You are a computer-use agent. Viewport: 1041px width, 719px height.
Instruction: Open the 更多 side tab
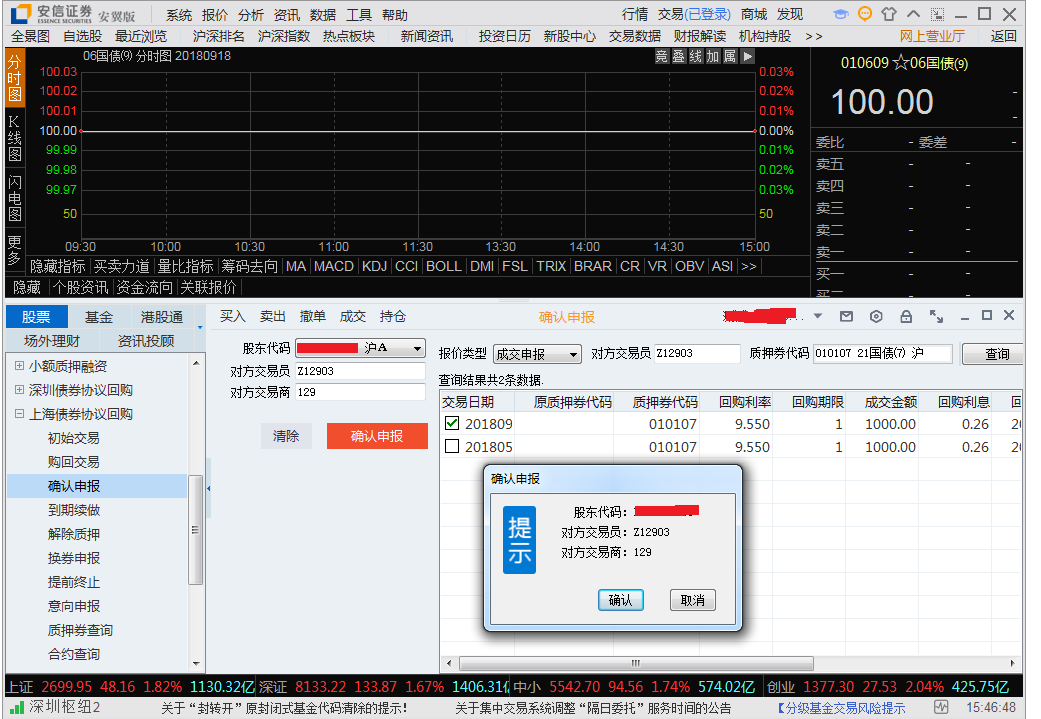tap(15, 250)
